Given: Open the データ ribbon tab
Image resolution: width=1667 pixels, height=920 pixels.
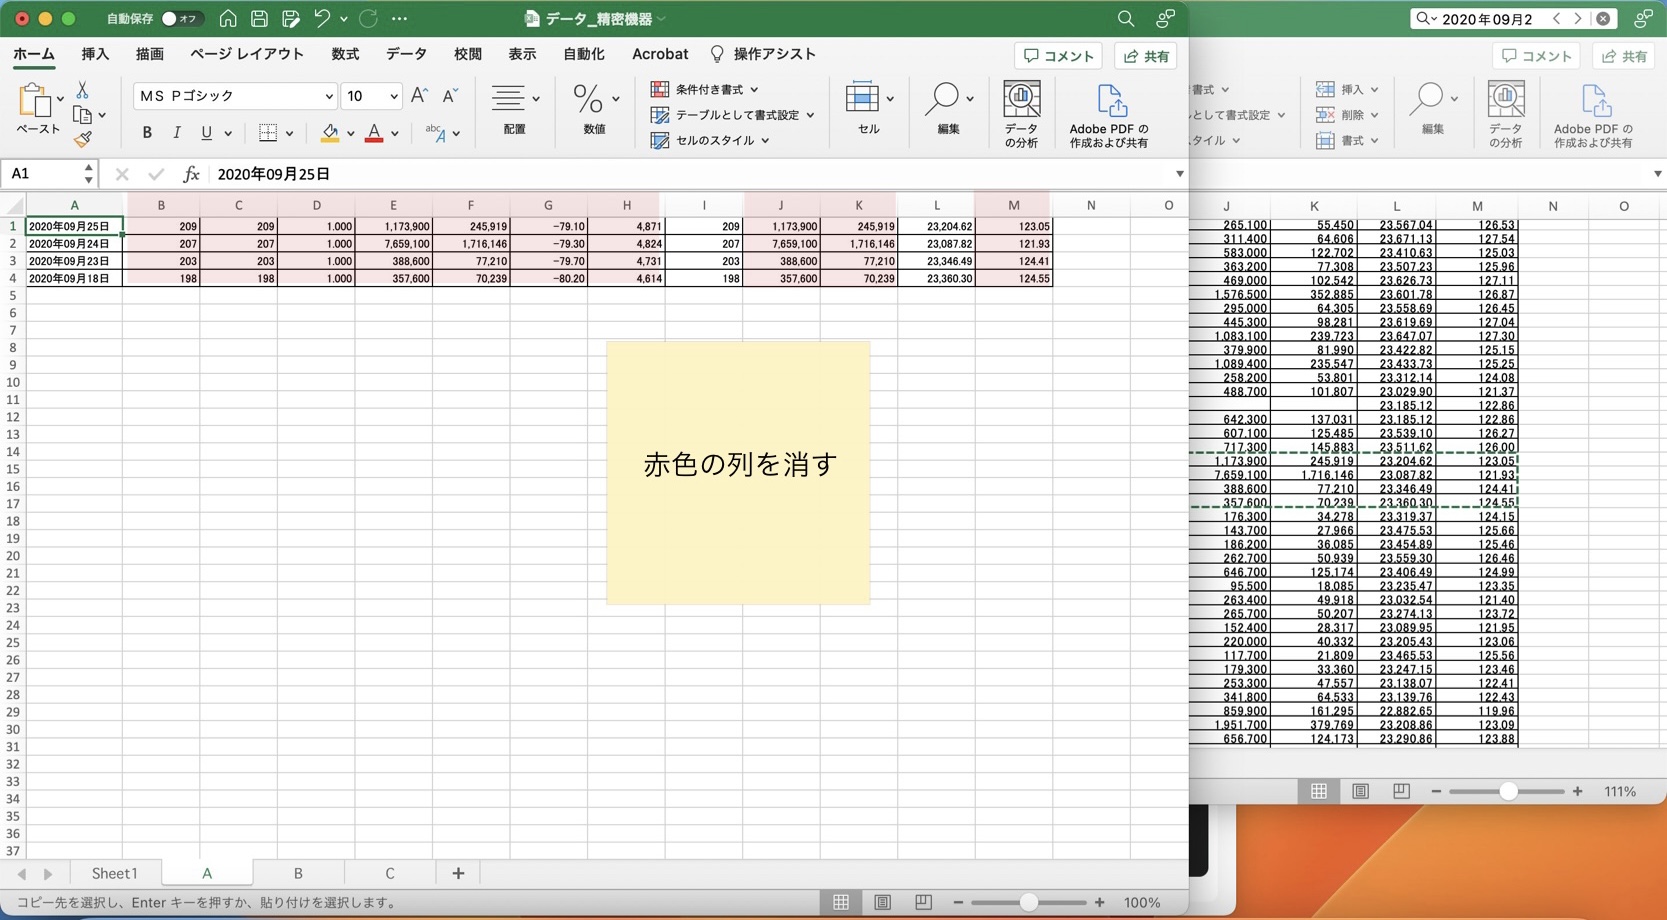Looking at the screenshot, I should (406, 54).
